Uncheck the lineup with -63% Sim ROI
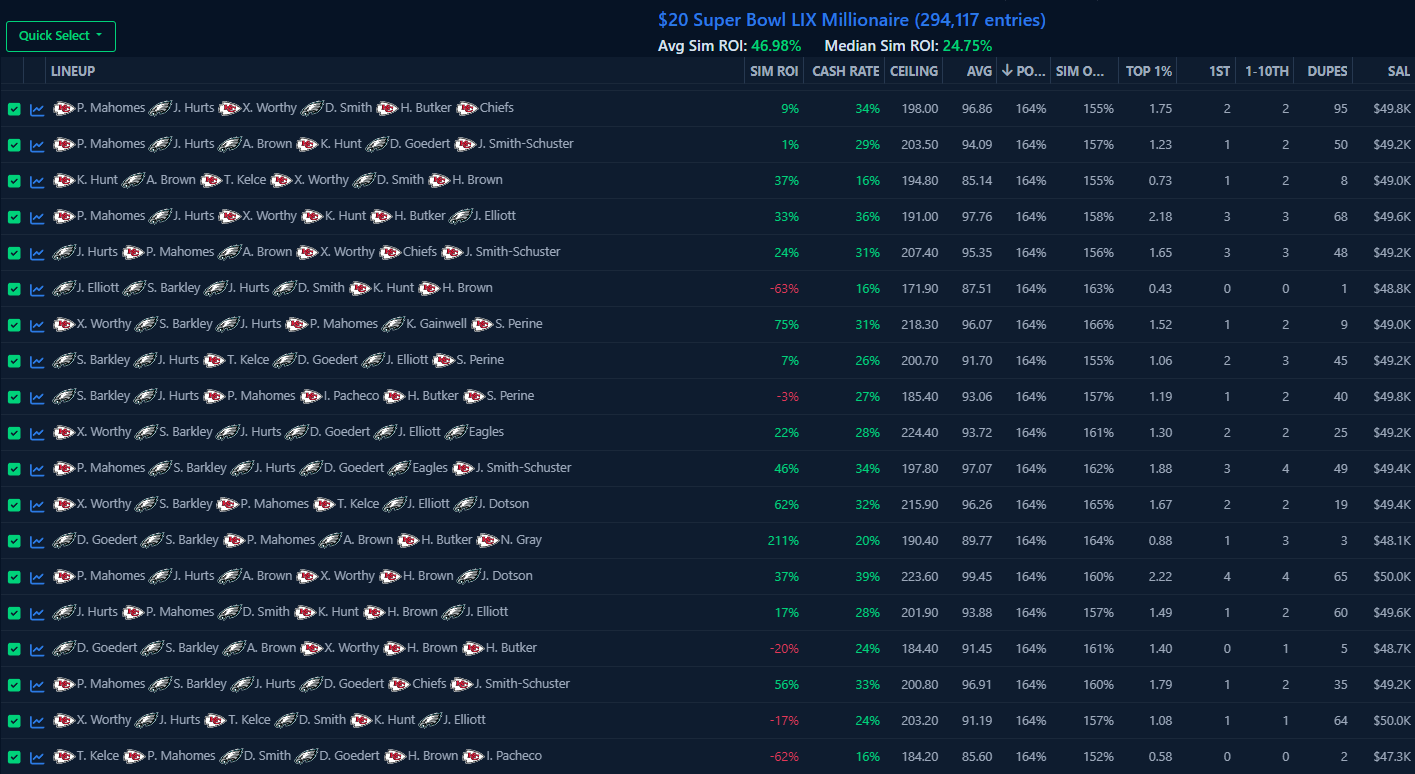This screenshot has width=1415, height=774. pyautogui.click(x=14, y=289)
